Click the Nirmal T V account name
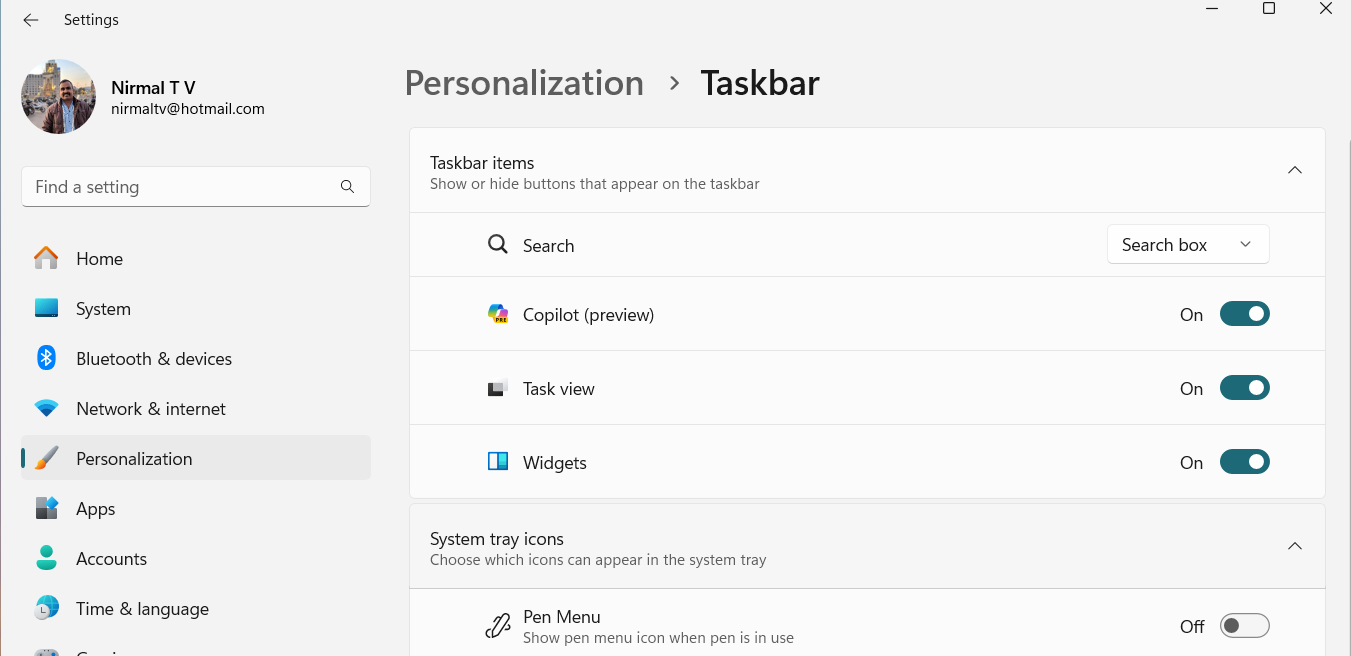This screenshot has height=656, width=1351. pos(153,88)
